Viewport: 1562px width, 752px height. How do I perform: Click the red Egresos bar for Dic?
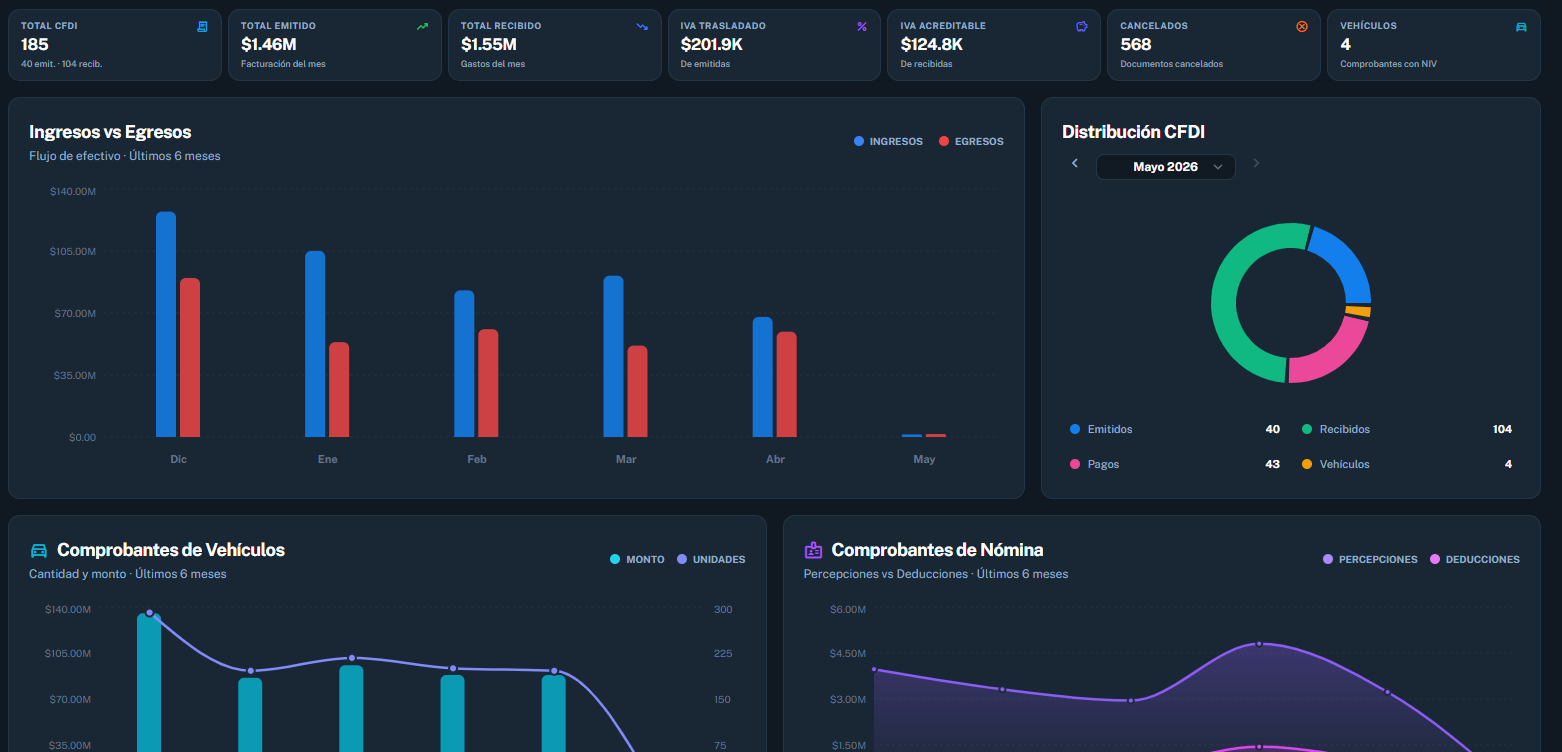(x=190, y=357)
